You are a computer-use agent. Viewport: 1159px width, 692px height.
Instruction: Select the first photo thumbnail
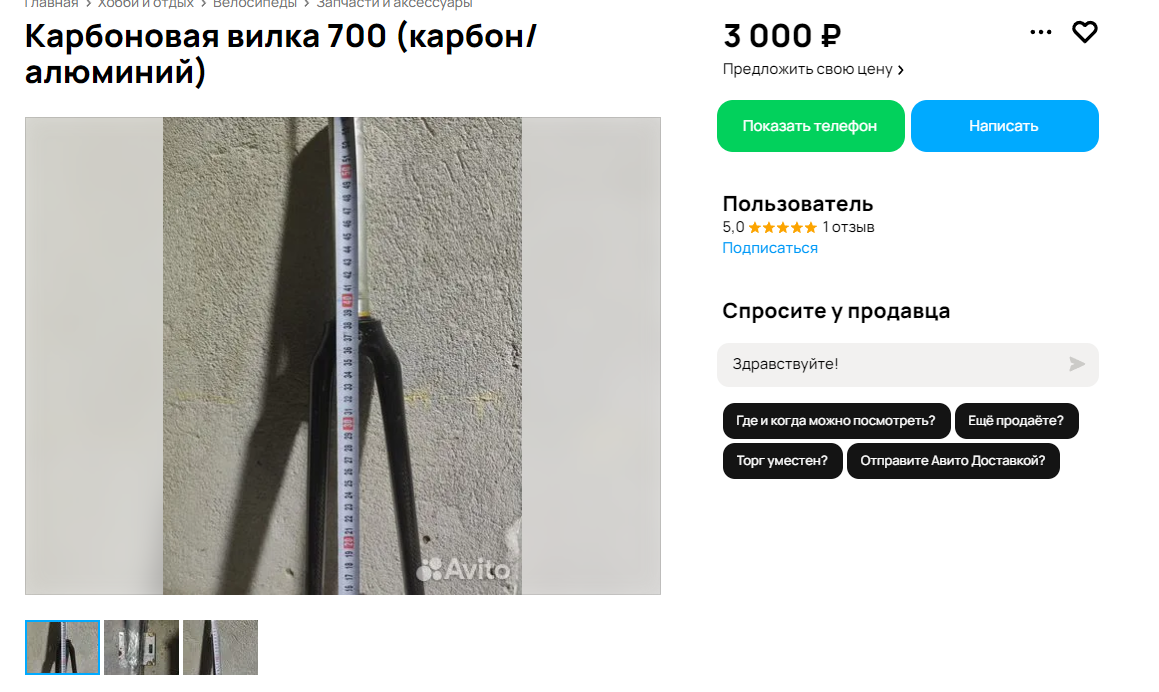pyautogui.click(x=62, y=648)
